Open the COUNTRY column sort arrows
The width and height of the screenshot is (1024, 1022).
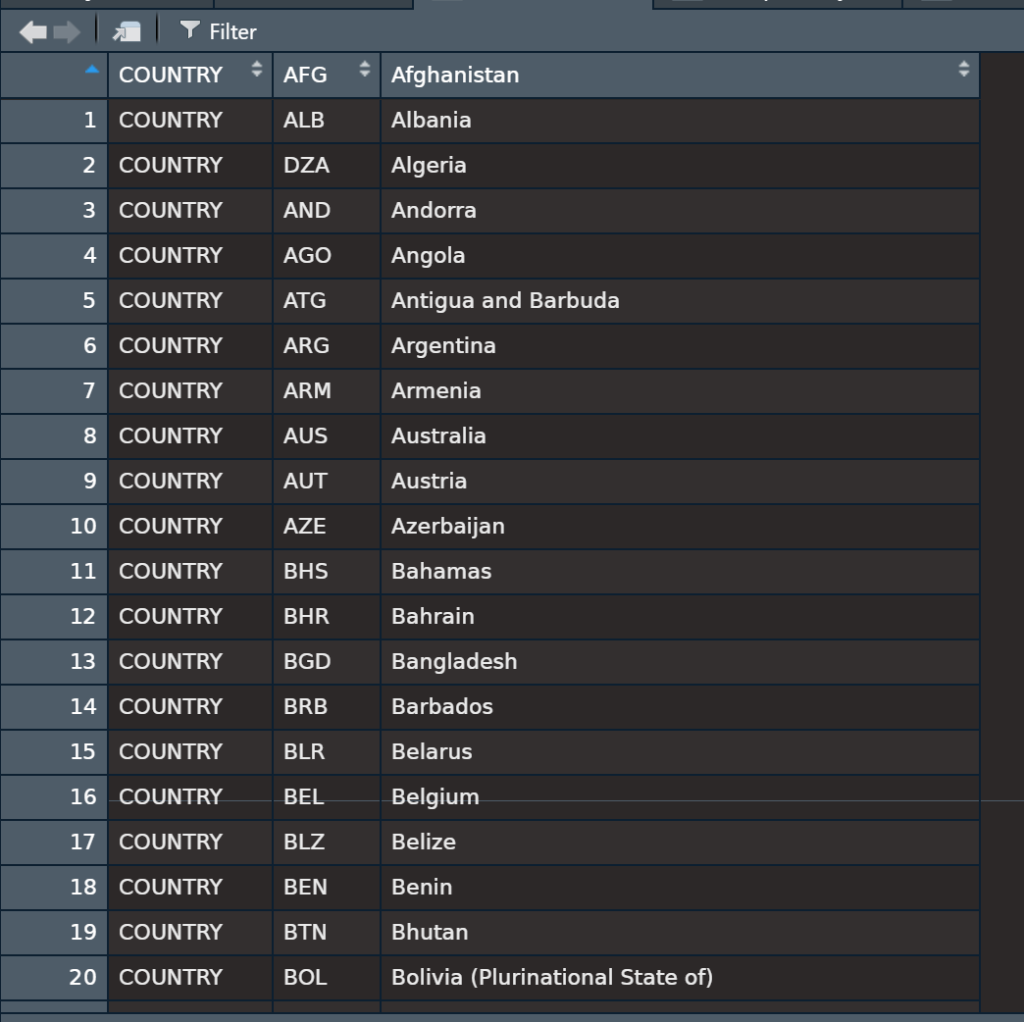(256, 74)
